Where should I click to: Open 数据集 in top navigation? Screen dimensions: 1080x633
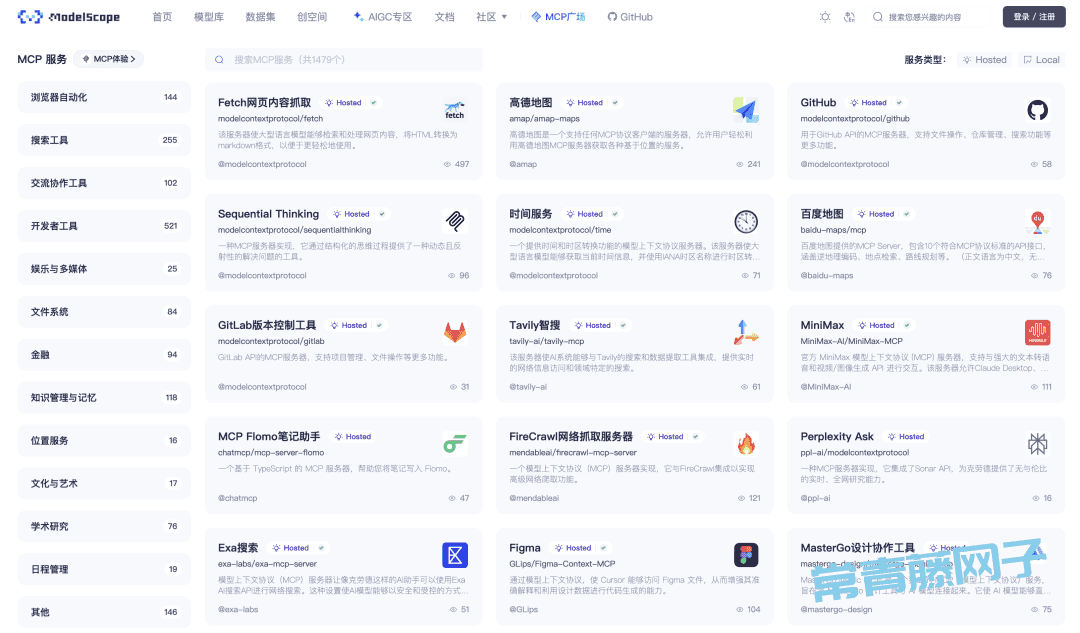coord(260,17)
